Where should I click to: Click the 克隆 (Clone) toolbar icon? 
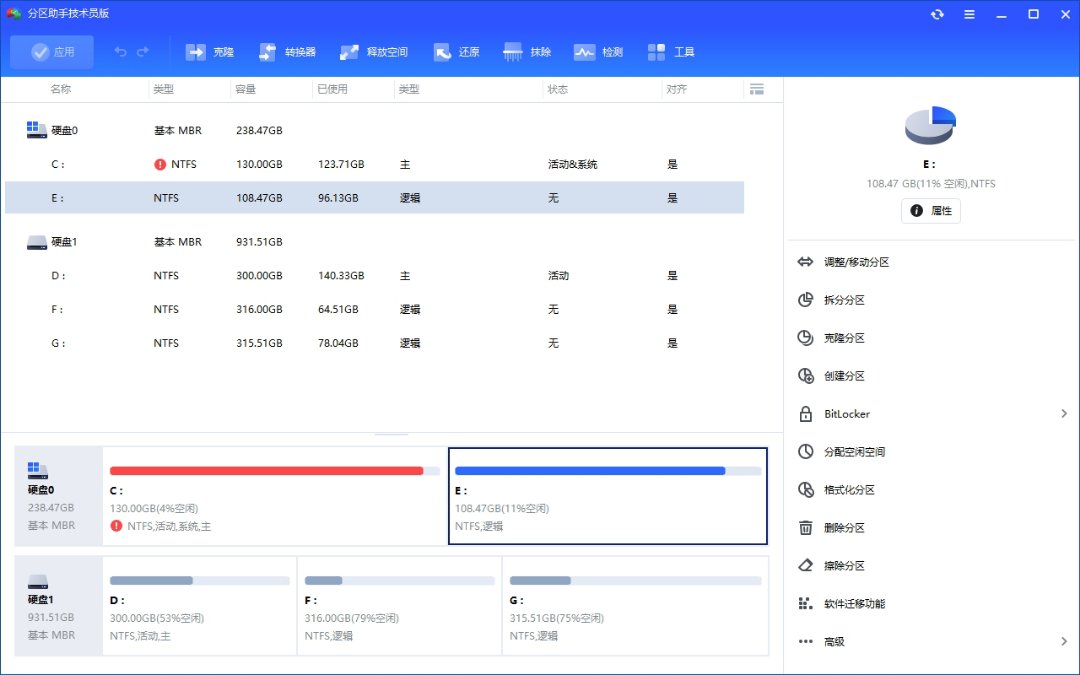coord(195,52)
